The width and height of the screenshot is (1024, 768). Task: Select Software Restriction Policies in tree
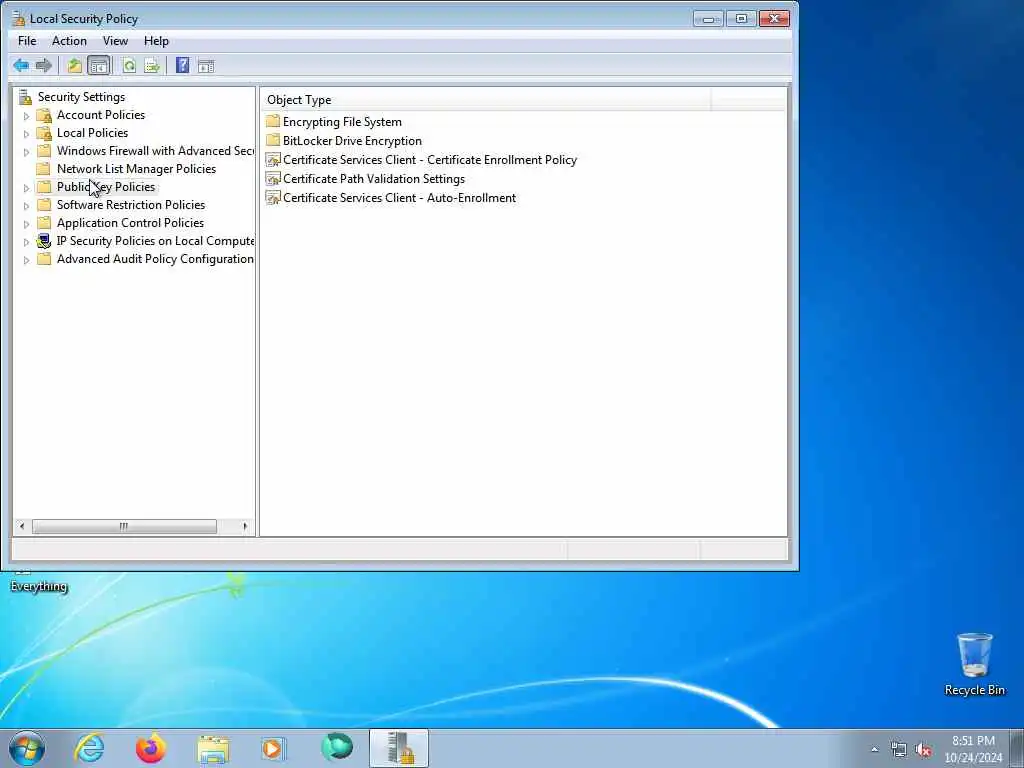[131, 204]
